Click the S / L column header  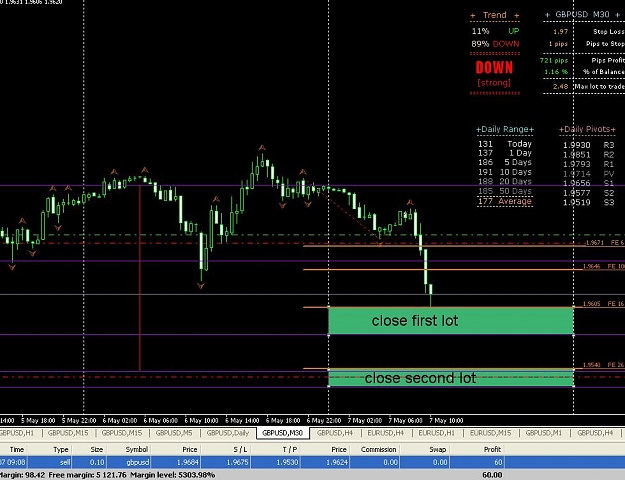coord(240,449)
